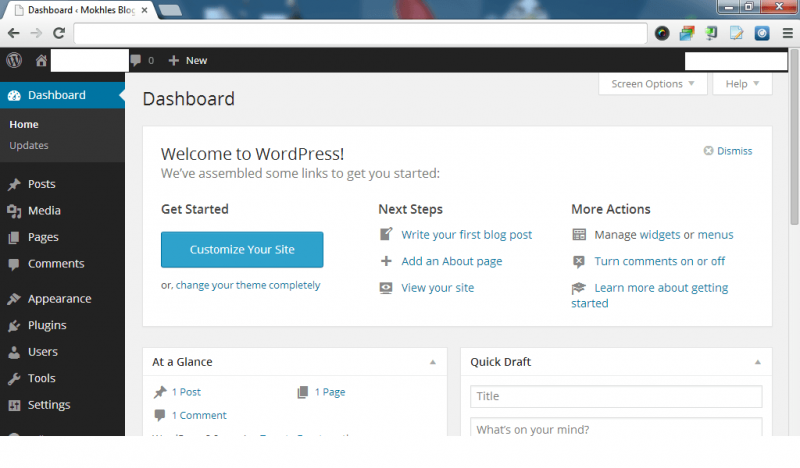Click the Customize Your Site button
The height and width of the screenshot is (468, 800).
tap(242, 250)
